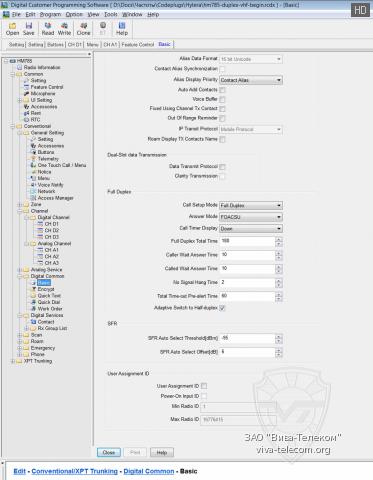Uncheck Adaptive Switch to Half-duplex

tap(222, 308)
